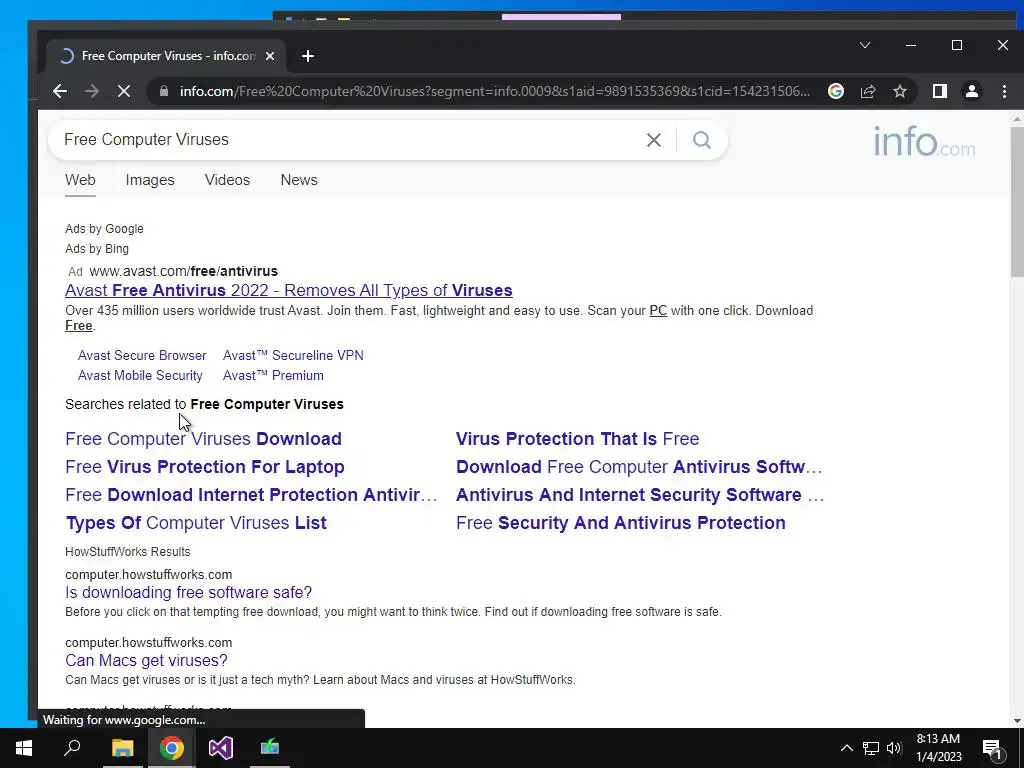Image resolution: width=1024 pixels, height=768 pixels.
Task: Open Free Virus Protection For Laptop search
Action: click(x=204, y=467)
